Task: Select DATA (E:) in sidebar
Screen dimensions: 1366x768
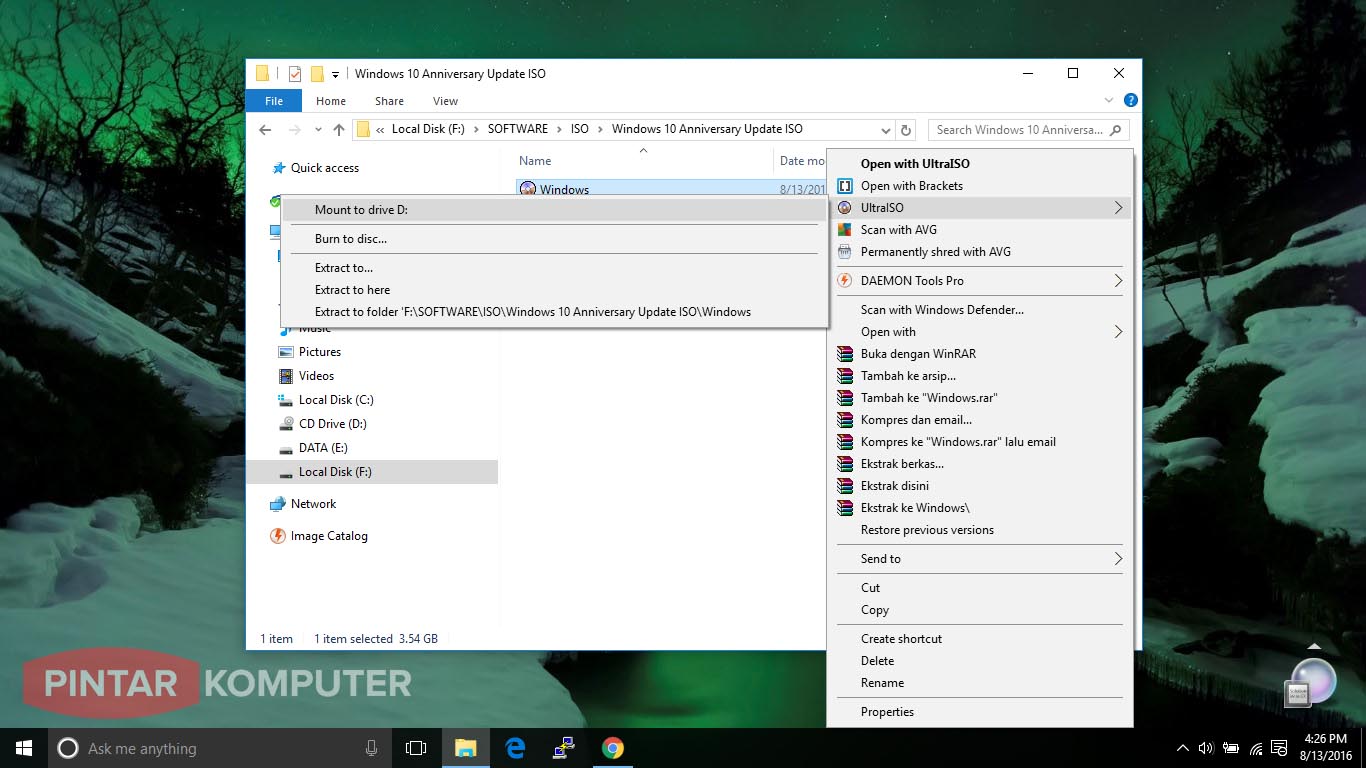Action: click(323, 448)
